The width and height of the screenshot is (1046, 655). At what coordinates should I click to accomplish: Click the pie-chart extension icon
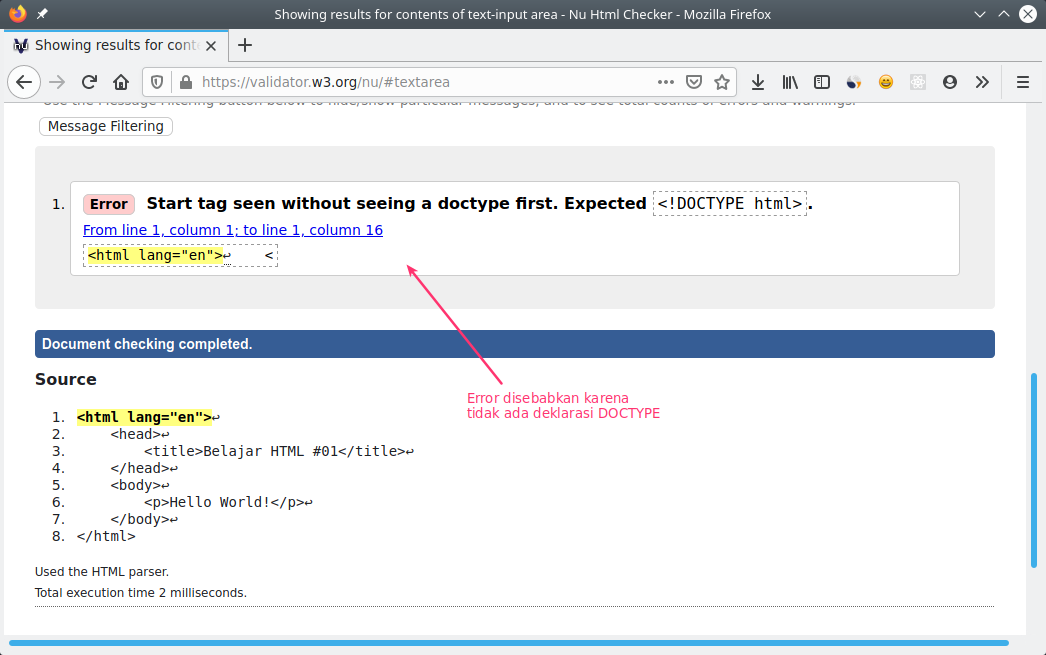pyautogui.click(x=854, y=82)
